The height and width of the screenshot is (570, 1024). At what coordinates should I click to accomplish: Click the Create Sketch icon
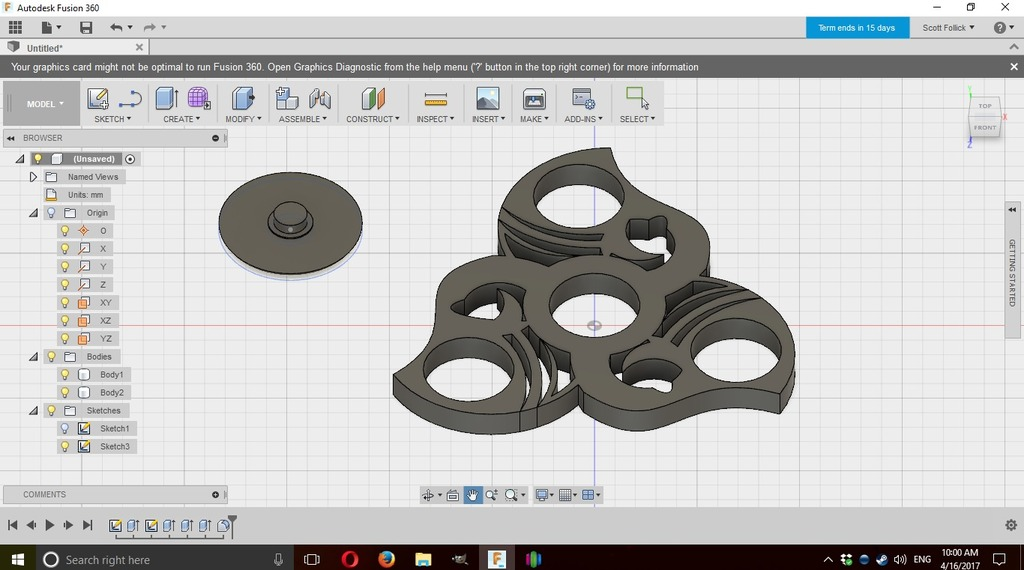click(97, 98)
